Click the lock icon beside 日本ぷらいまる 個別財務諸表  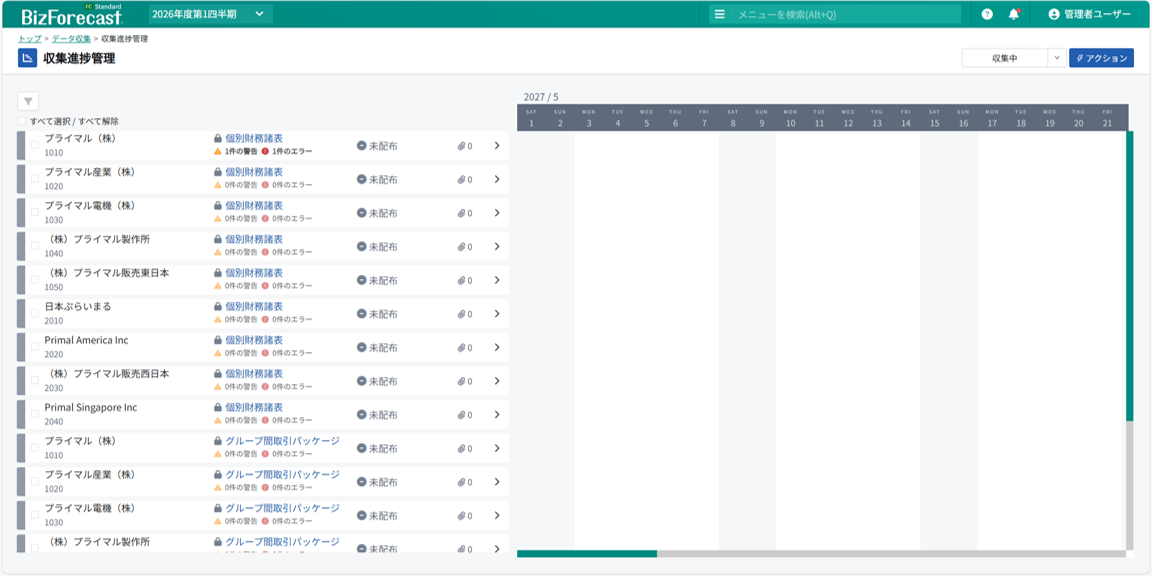tap(217, 307)
